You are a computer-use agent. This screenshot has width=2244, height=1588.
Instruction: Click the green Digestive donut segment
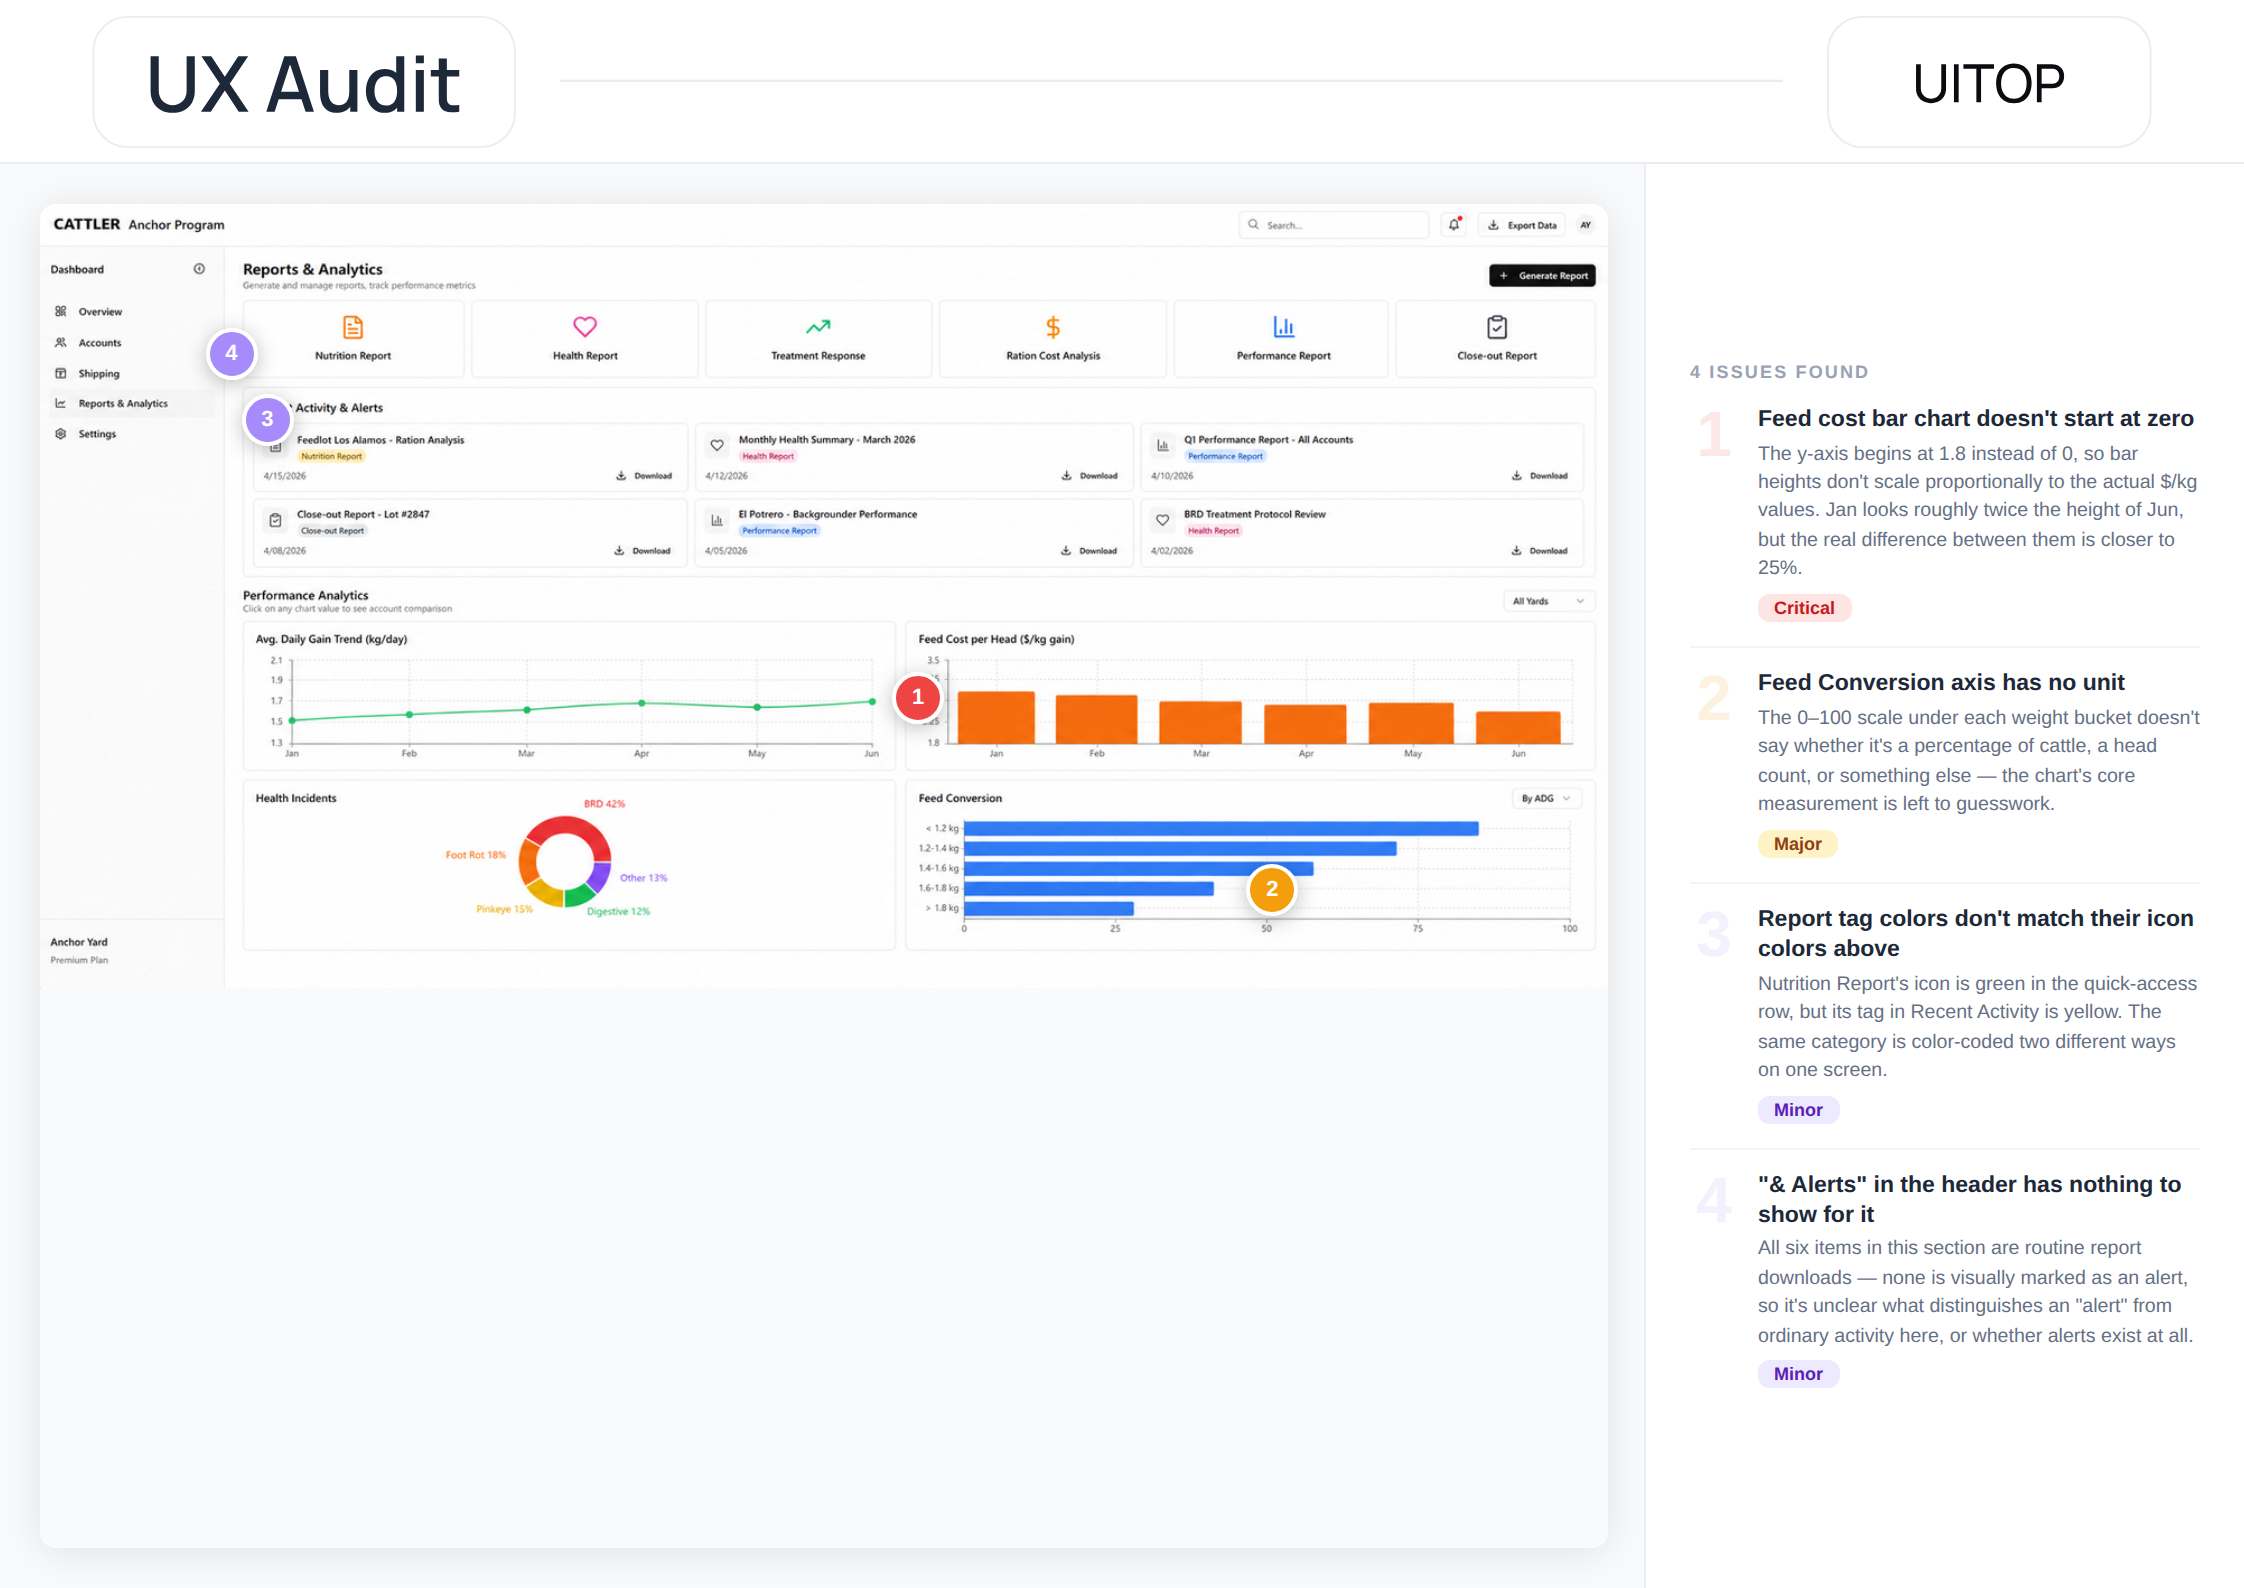pyautogui.click(x=580, y=896)
